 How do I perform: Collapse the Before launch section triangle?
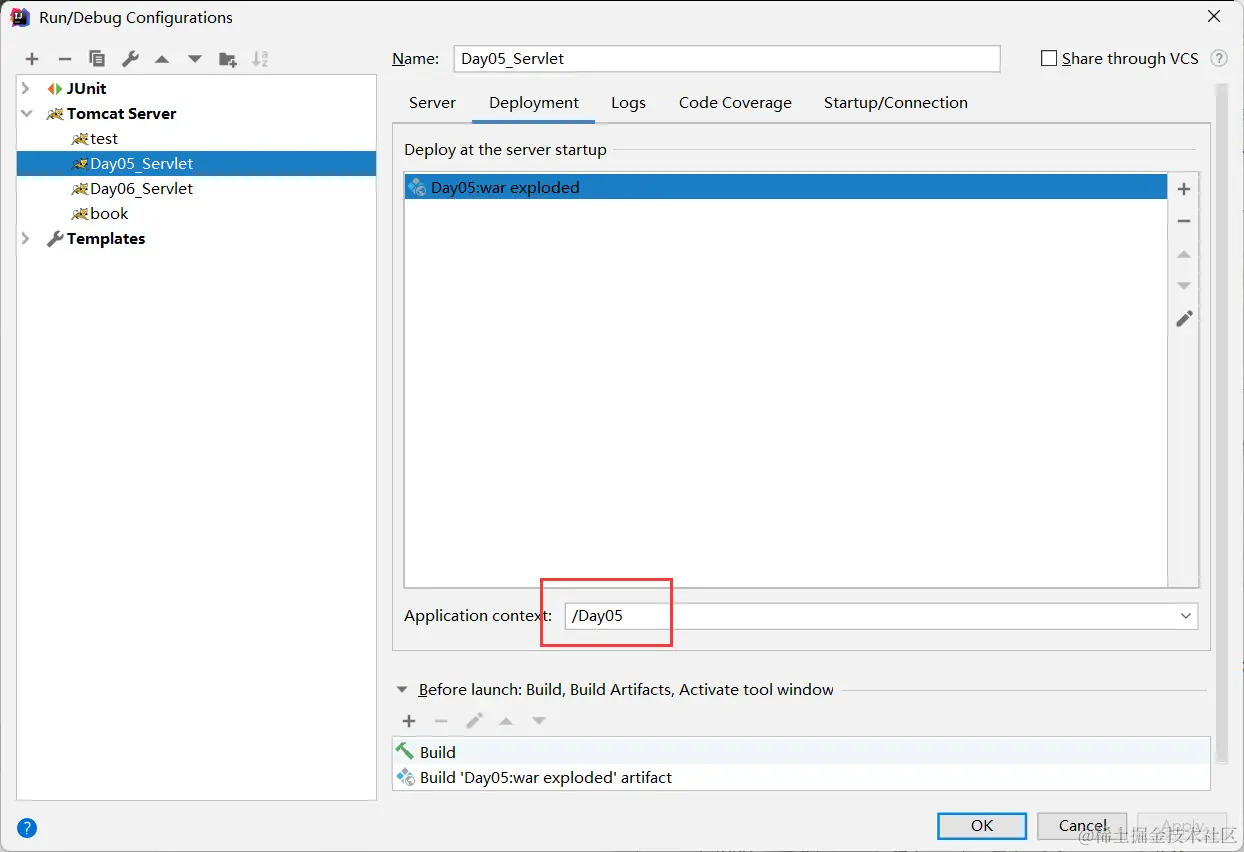click(402, 690)
